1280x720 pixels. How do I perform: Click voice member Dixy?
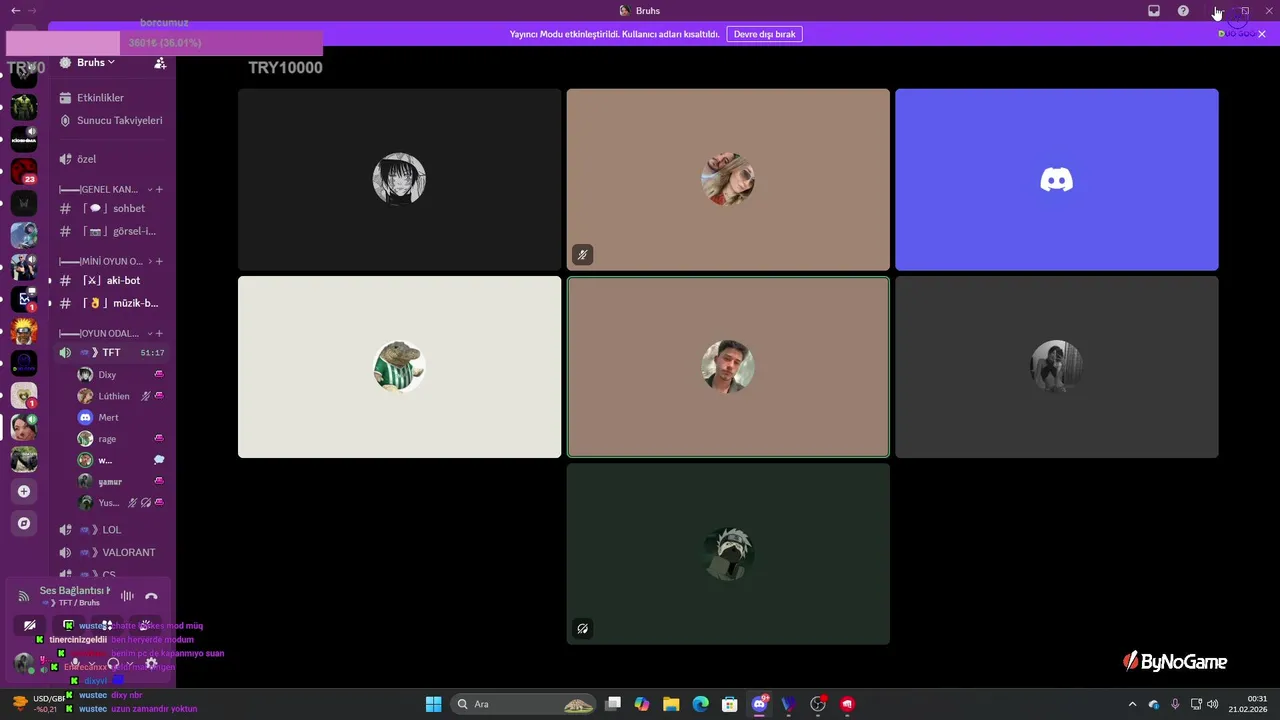tap(120, 374)
